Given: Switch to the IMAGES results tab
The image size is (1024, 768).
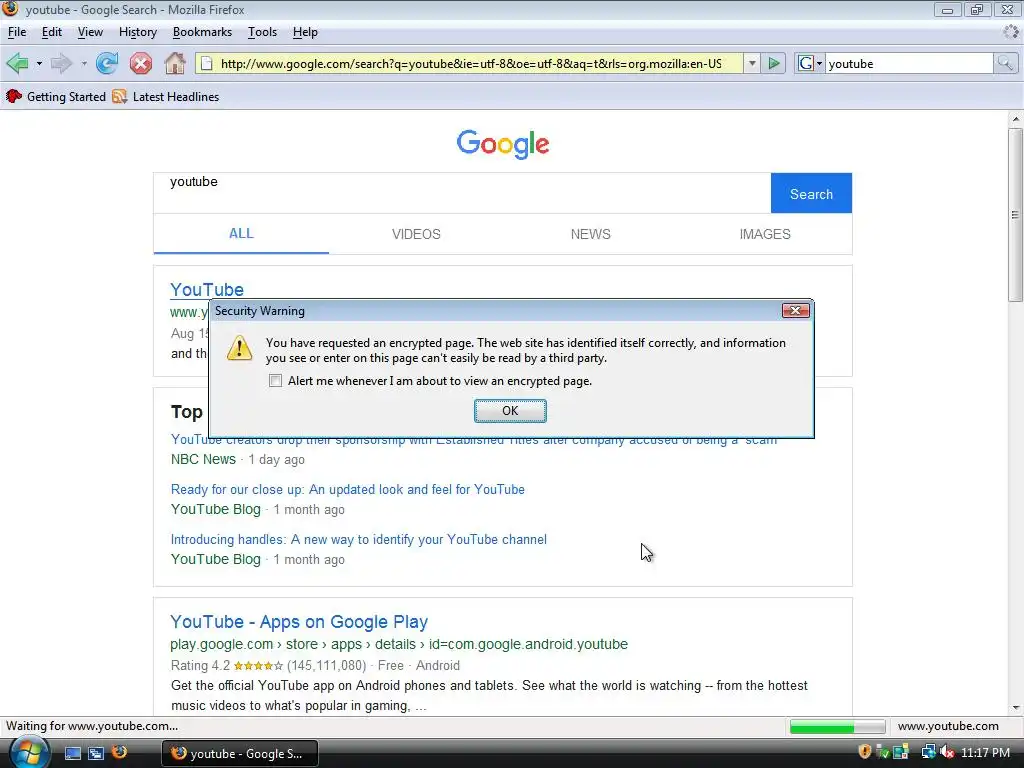Looking at the screenshot, I should click(x=765, y=234).
